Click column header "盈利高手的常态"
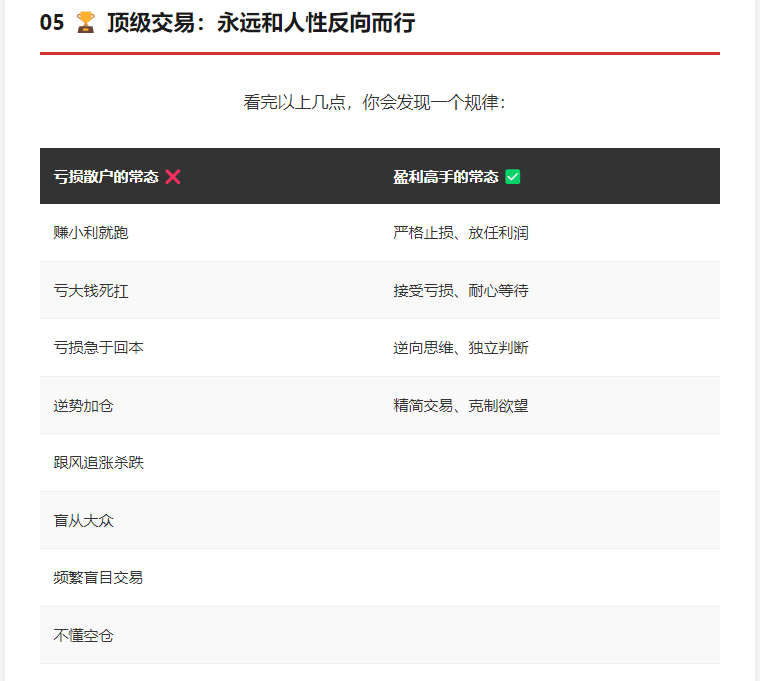The width and height of the screenshot is (760, 681). point(446,177)
